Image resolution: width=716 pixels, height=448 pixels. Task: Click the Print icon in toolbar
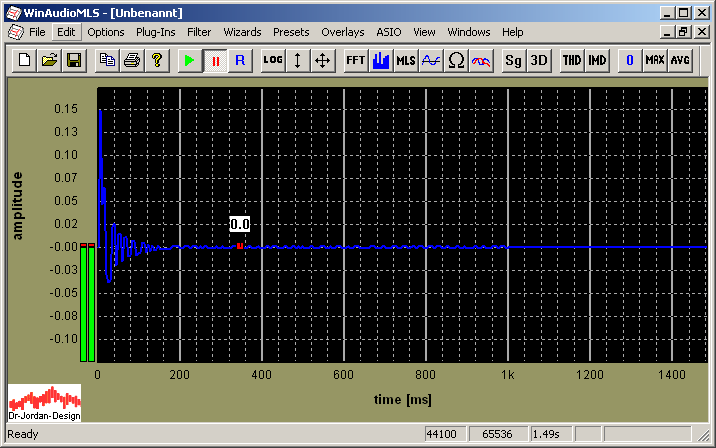click(x=131, y=60)
